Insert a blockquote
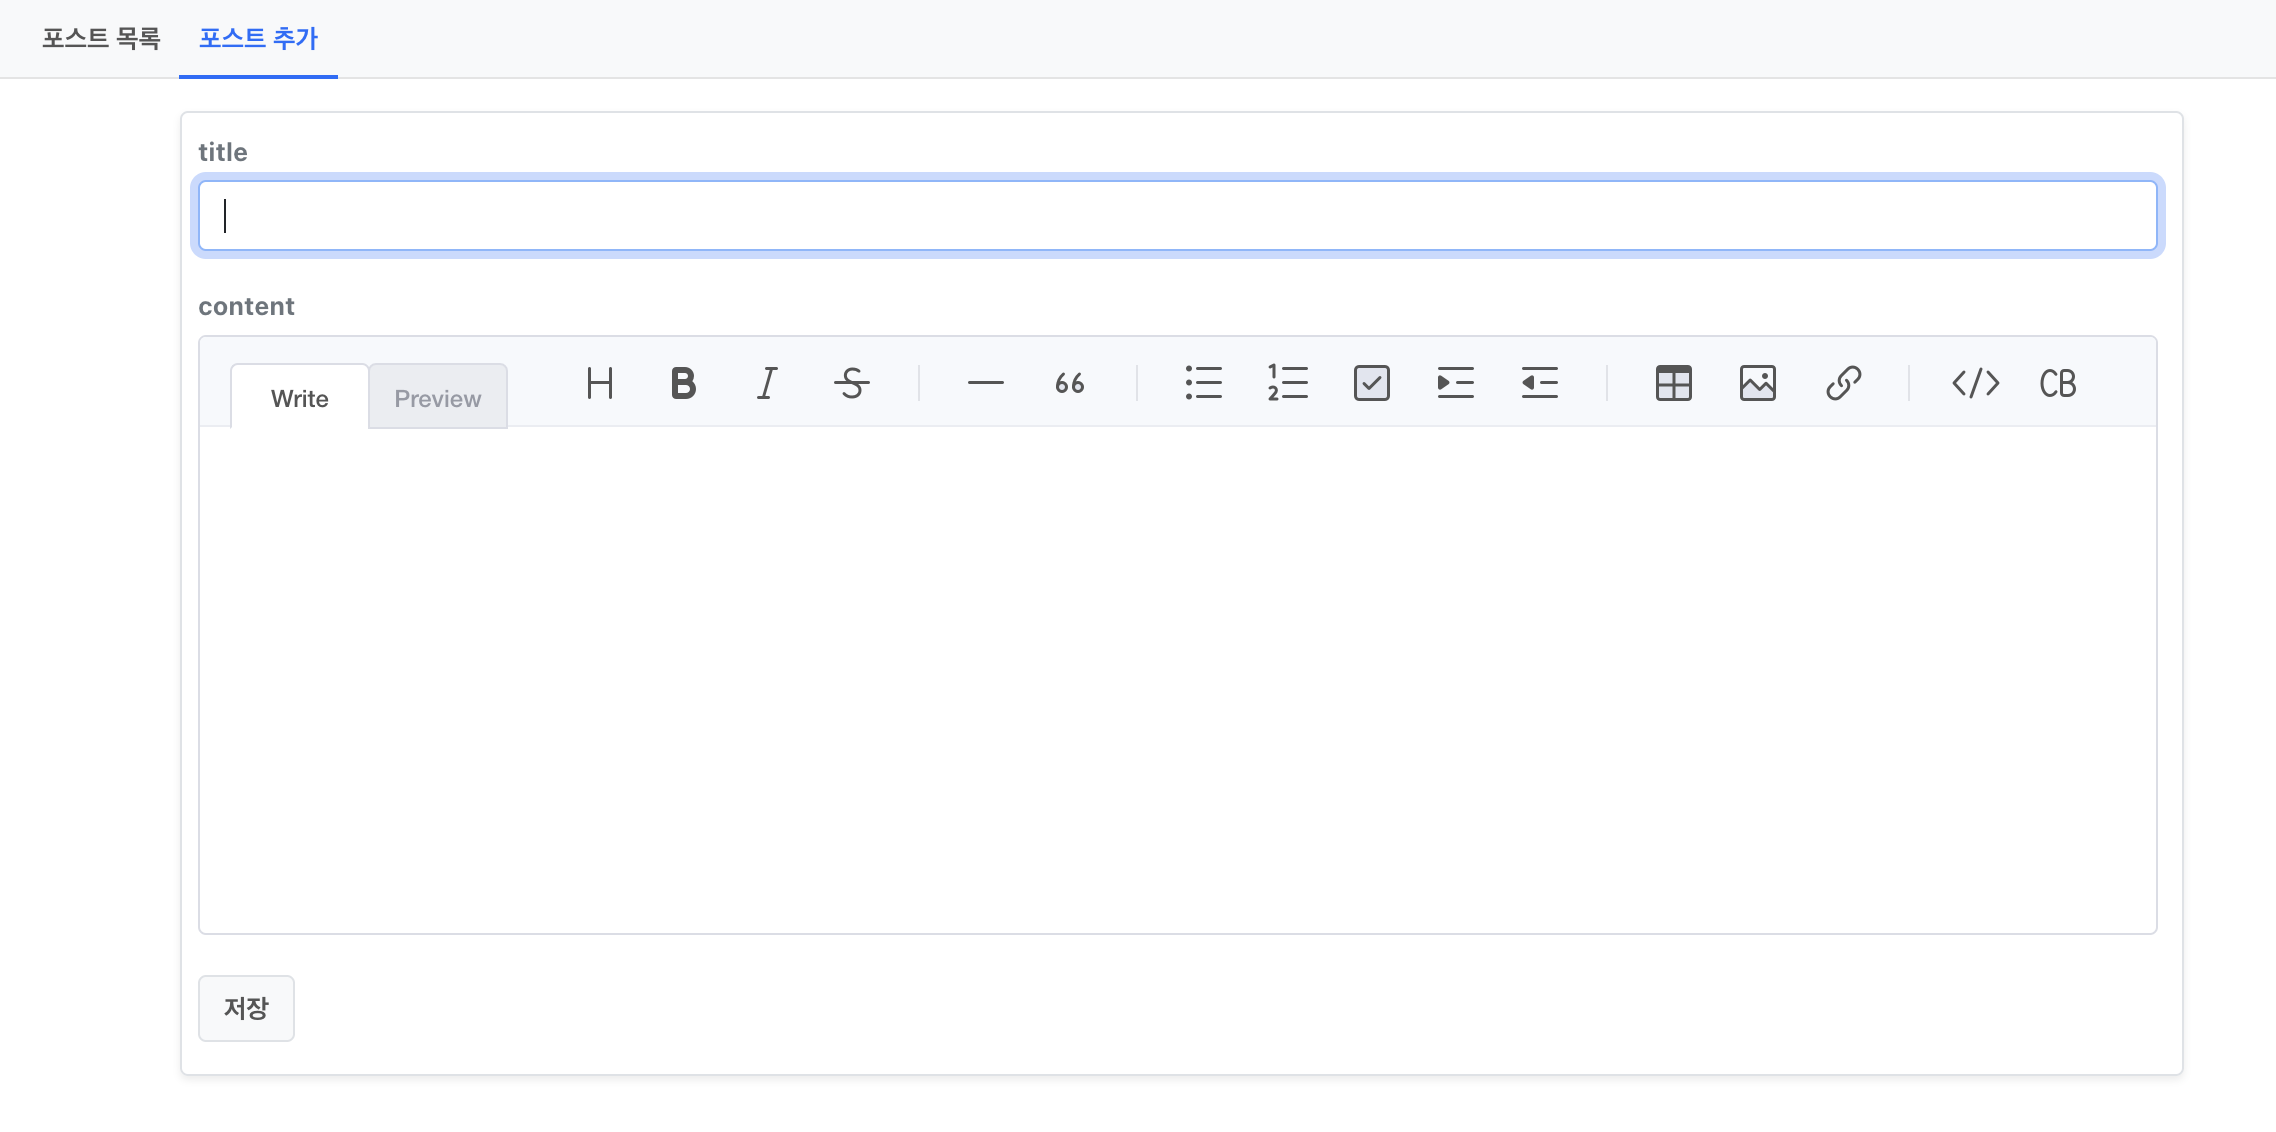Viewport: 2276px width, 1132px height. [1069, 383]
